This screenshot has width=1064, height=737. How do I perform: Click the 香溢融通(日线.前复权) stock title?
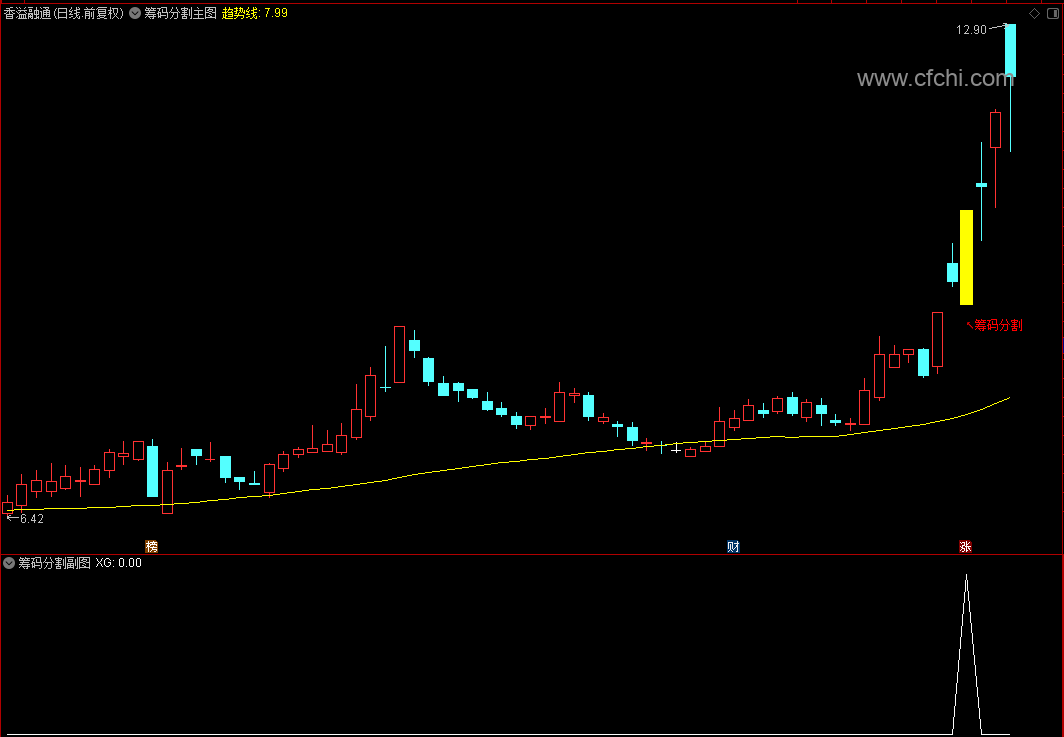[x=64, y=13]
